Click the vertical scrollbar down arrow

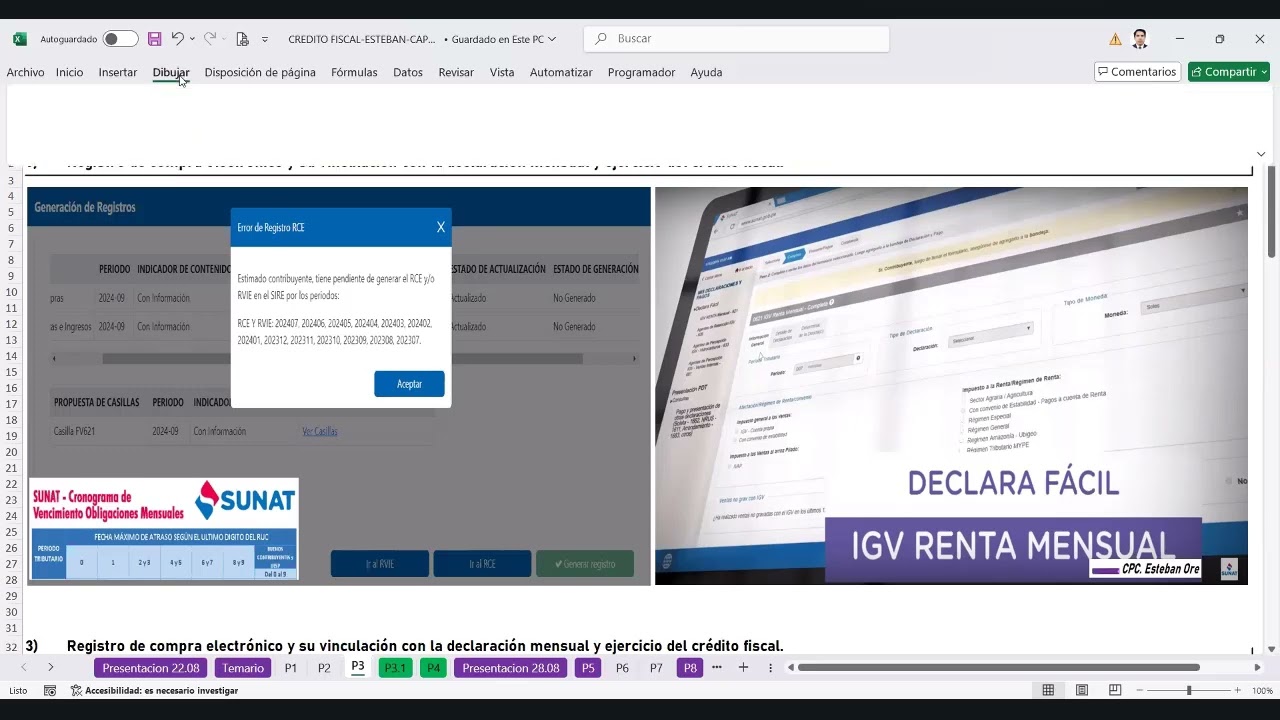[1271, 649]
